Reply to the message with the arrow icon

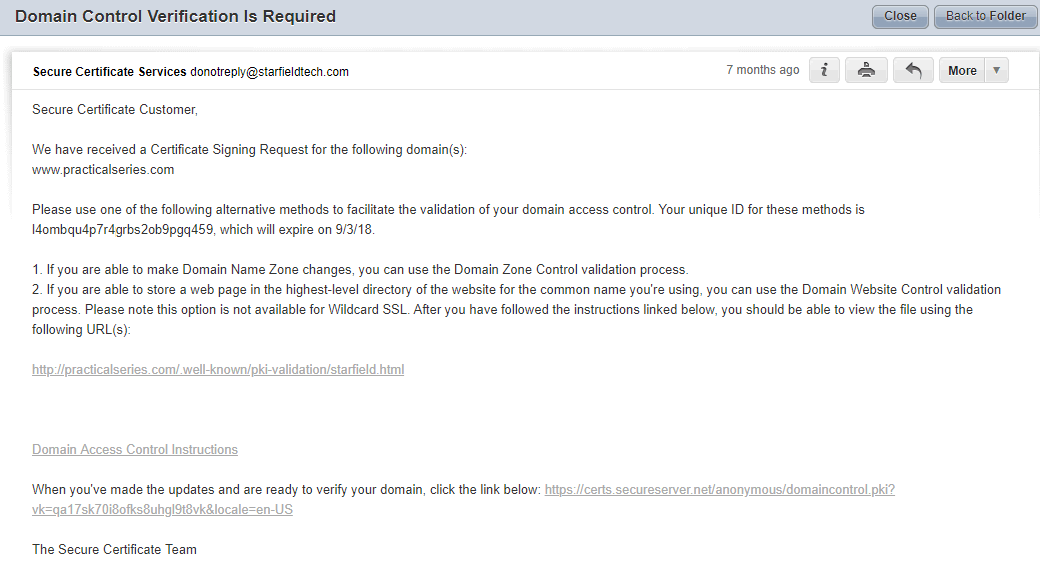coord(913,70)
